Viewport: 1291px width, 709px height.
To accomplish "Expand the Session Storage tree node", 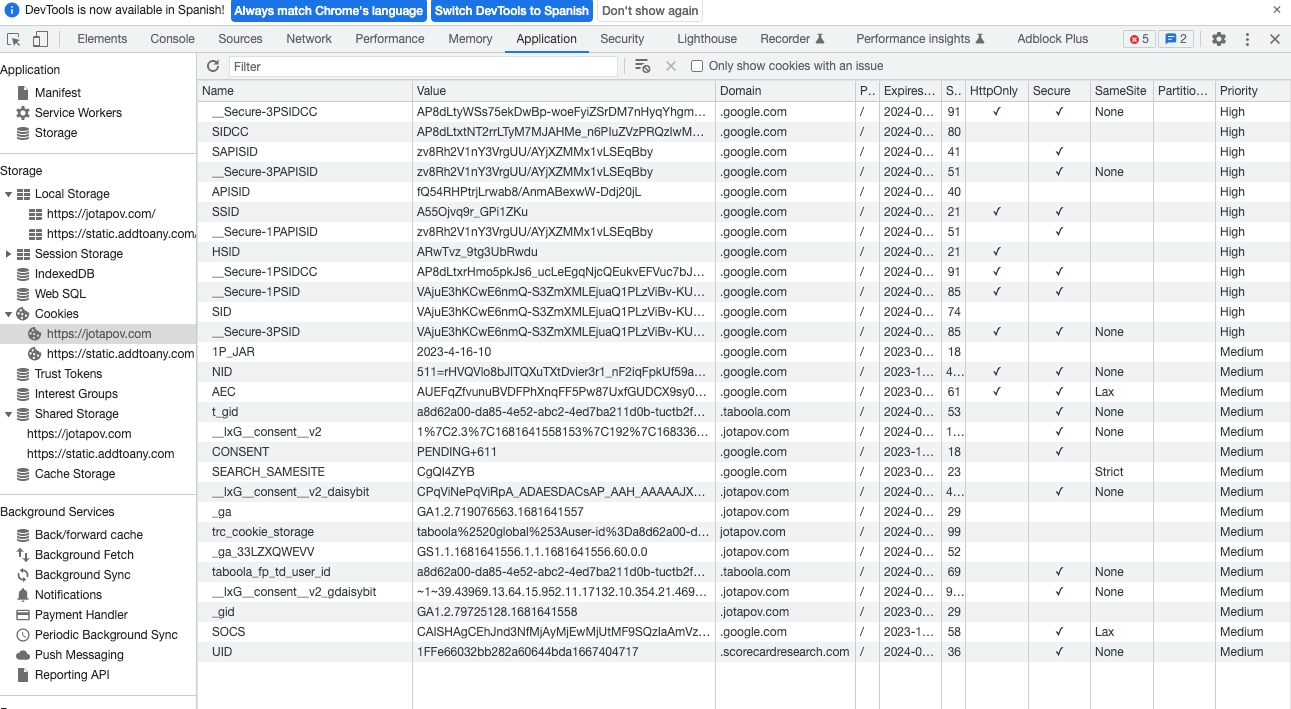I will pos(9,254).
